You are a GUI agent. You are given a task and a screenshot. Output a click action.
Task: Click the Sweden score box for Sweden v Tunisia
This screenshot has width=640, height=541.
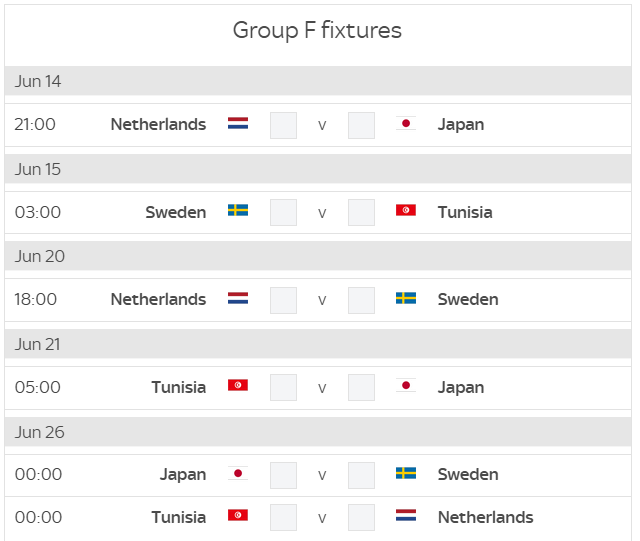283,212
